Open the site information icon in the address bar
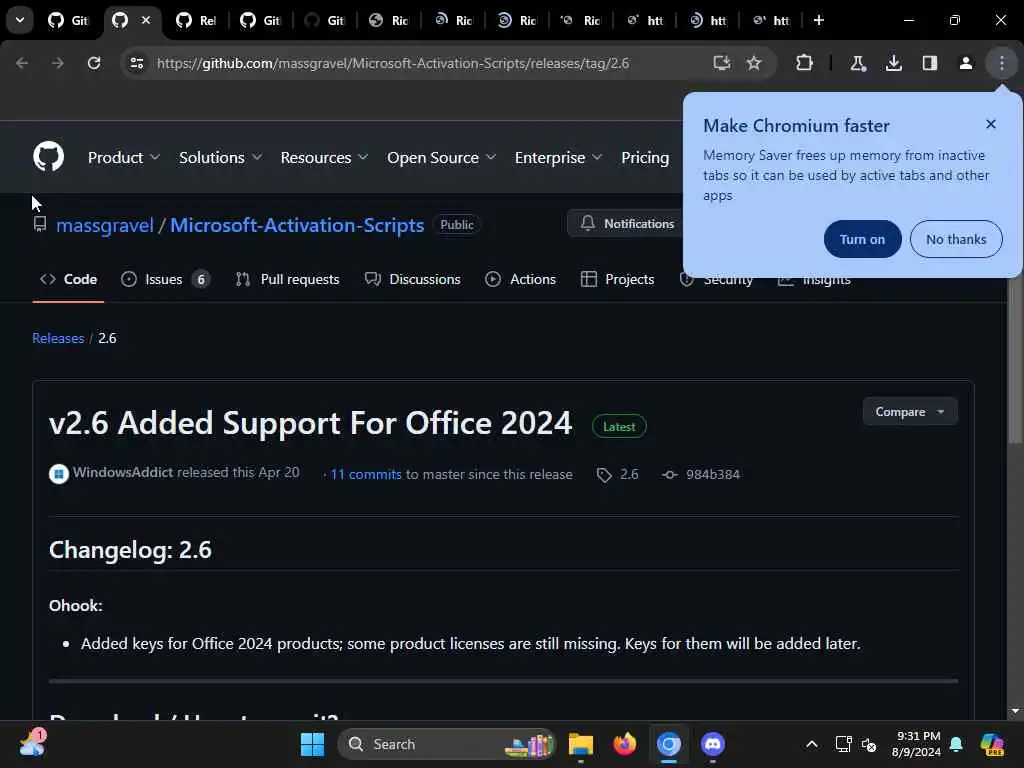 [x=137, y=63]
